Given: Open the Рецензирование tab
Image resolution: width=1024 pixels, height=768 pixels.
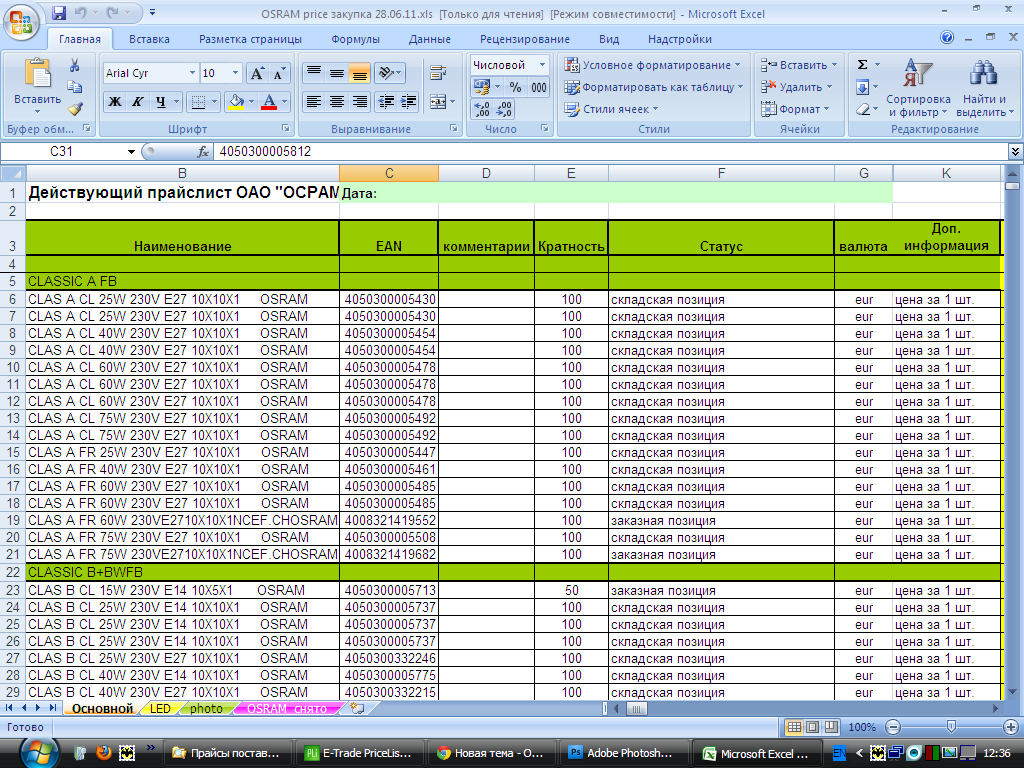Looking at the screenshot, I should point(524,39).
